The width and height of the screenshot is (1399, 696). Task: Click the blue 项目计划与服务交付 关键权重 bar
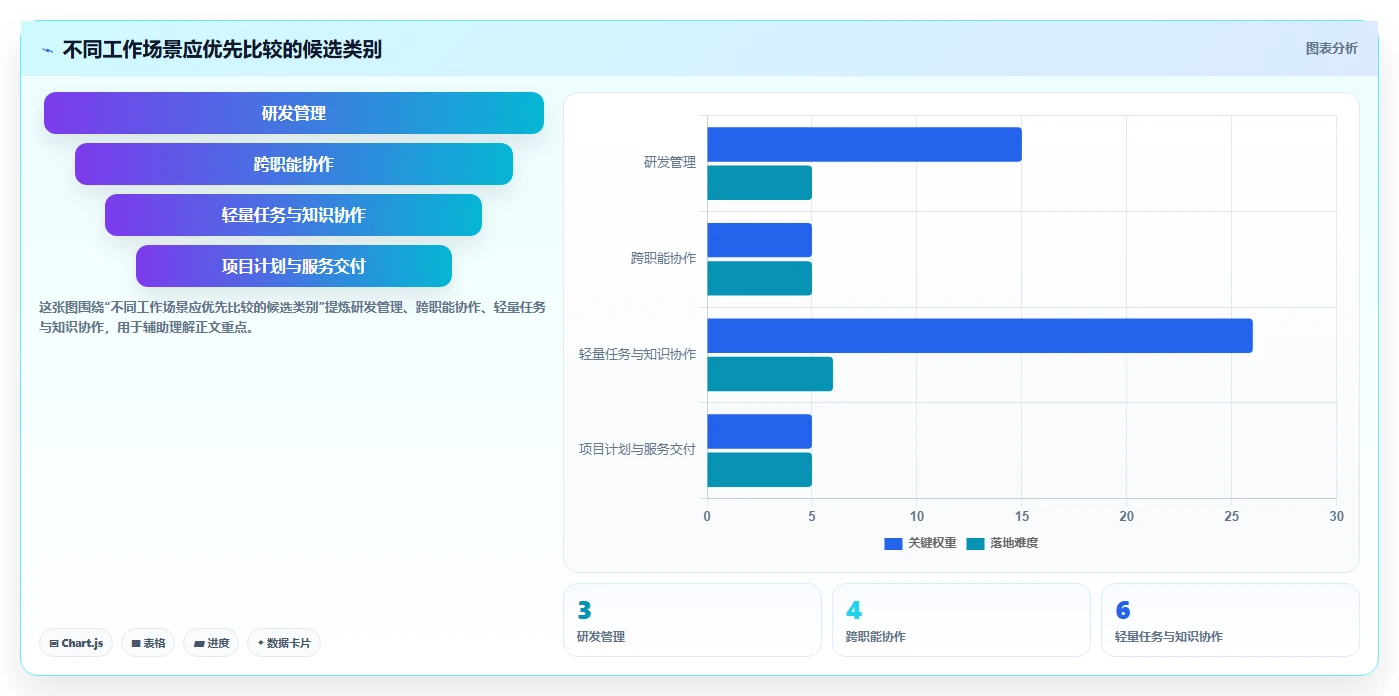[x=759, y=431]
